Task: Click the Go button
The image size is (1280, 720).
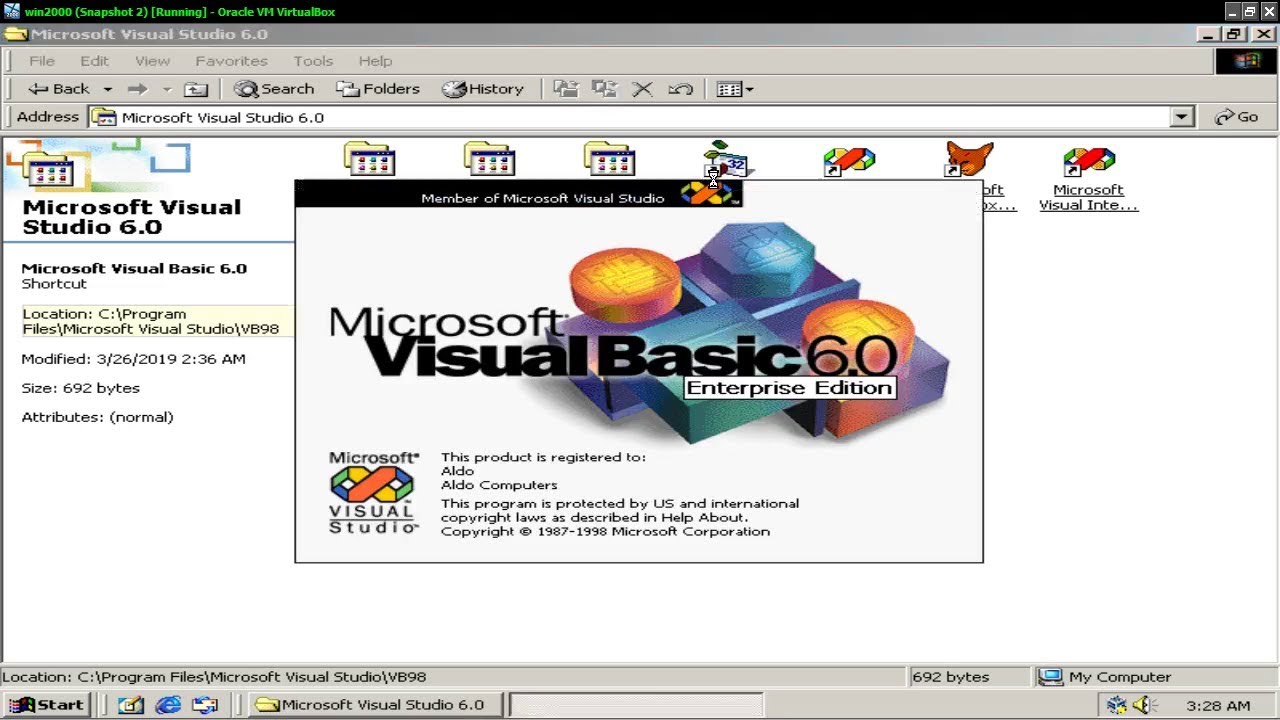Action: tap(1236, 117)
